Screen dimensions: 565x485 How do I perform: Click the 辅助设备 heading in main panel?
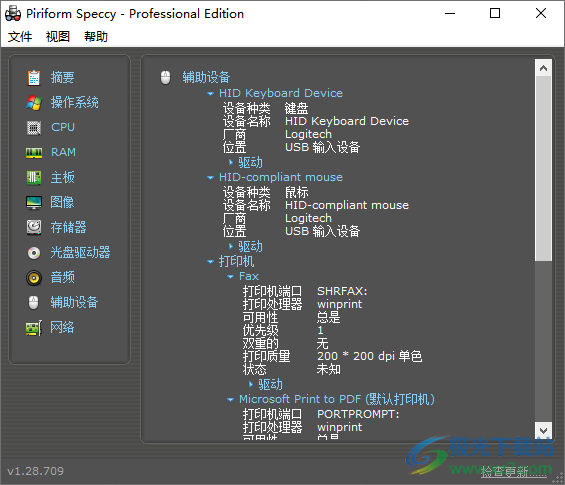(x=206, y=77)
